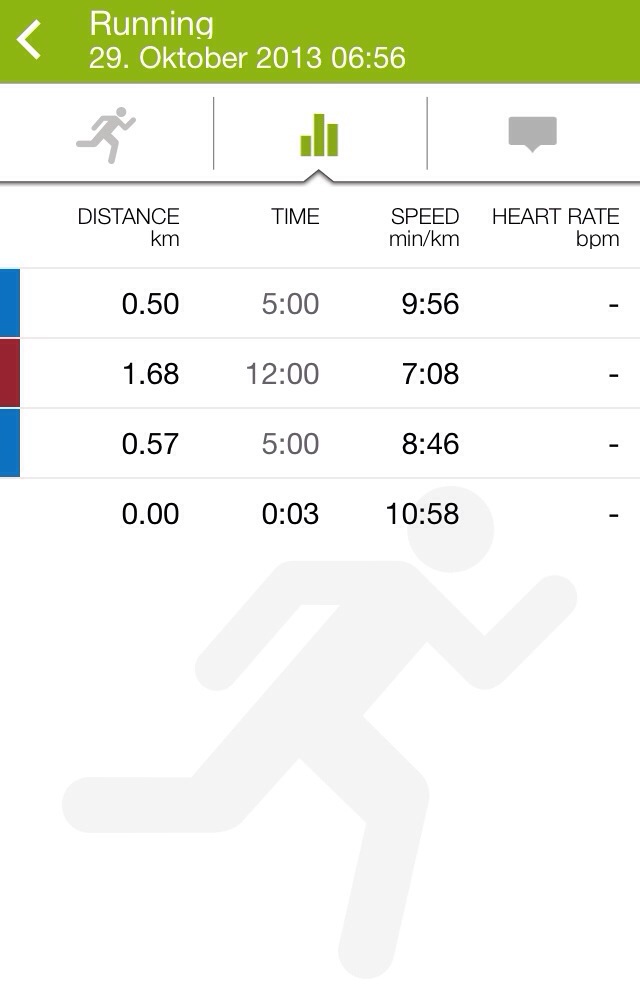Viewport: 640px width, 992px height.
Task: Select the red lap color marker
Action: [10, 373]
